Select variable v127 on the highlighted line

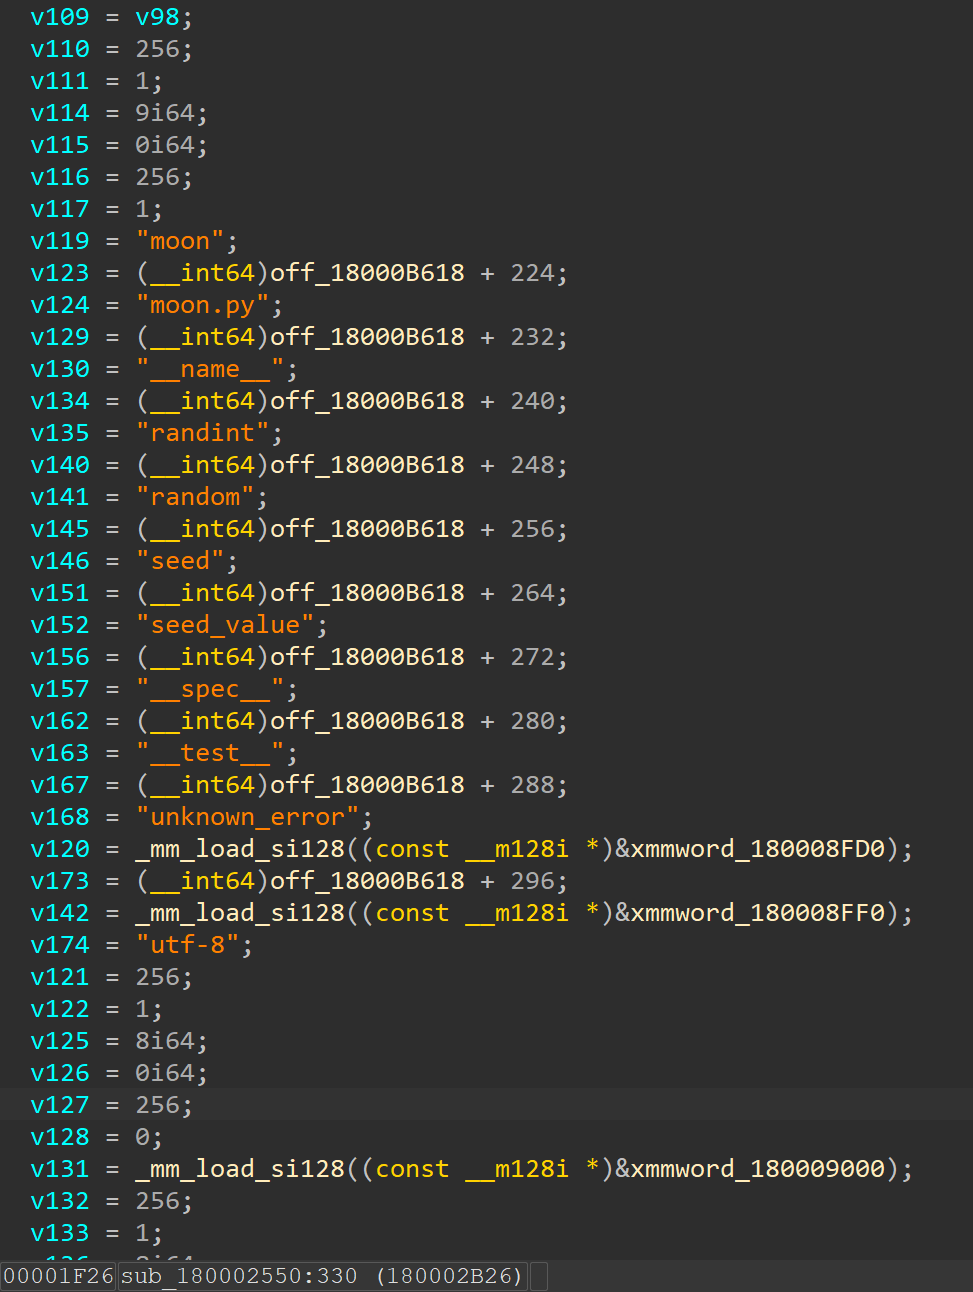tap(60, 1105)
